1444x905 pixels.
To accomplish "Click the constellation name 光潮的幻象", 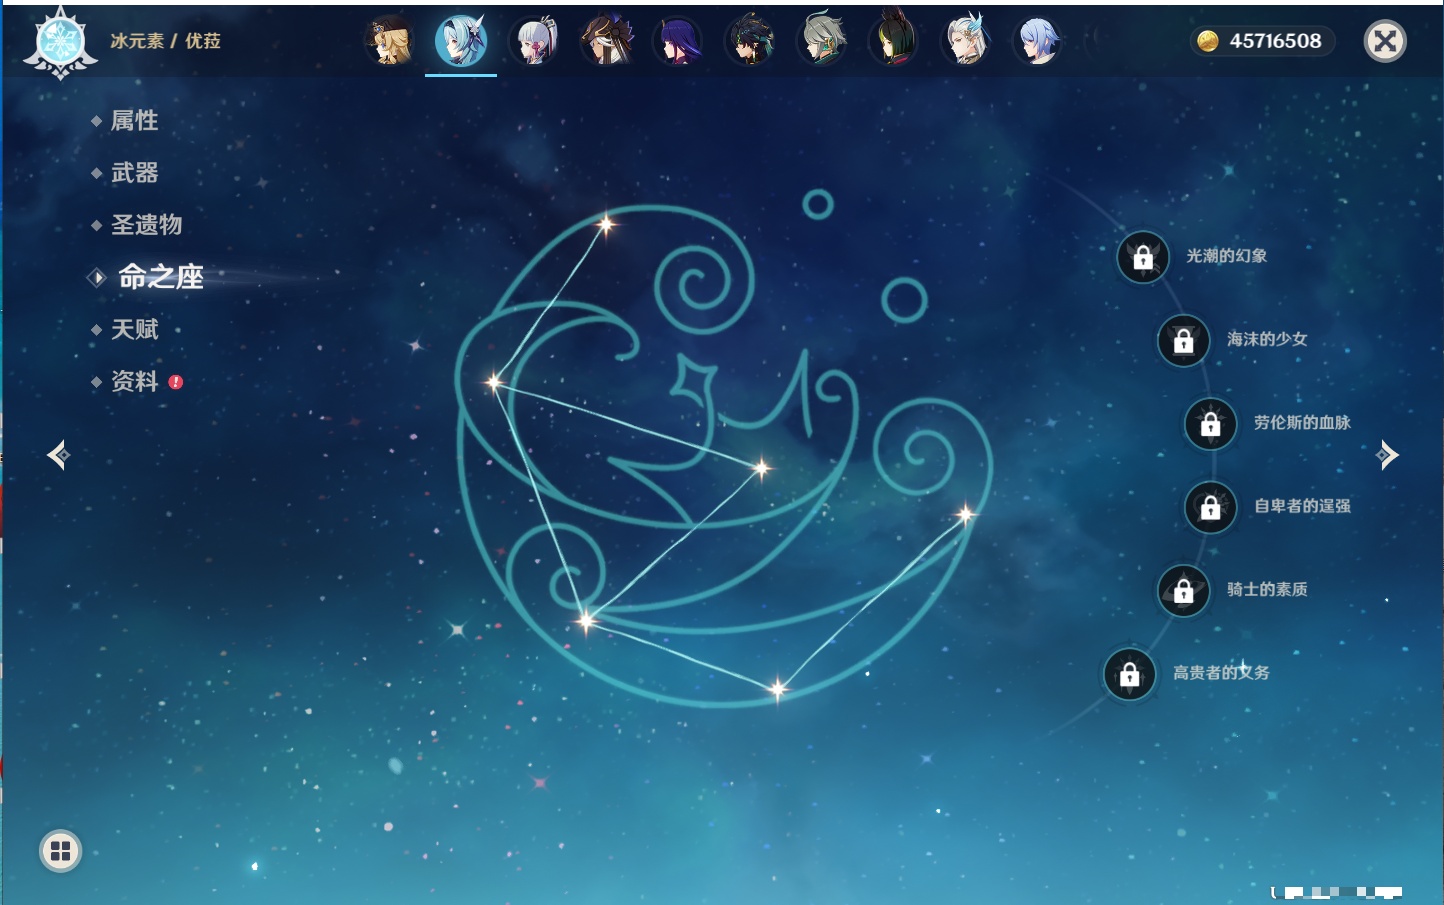I will [x=1227, y=256].
